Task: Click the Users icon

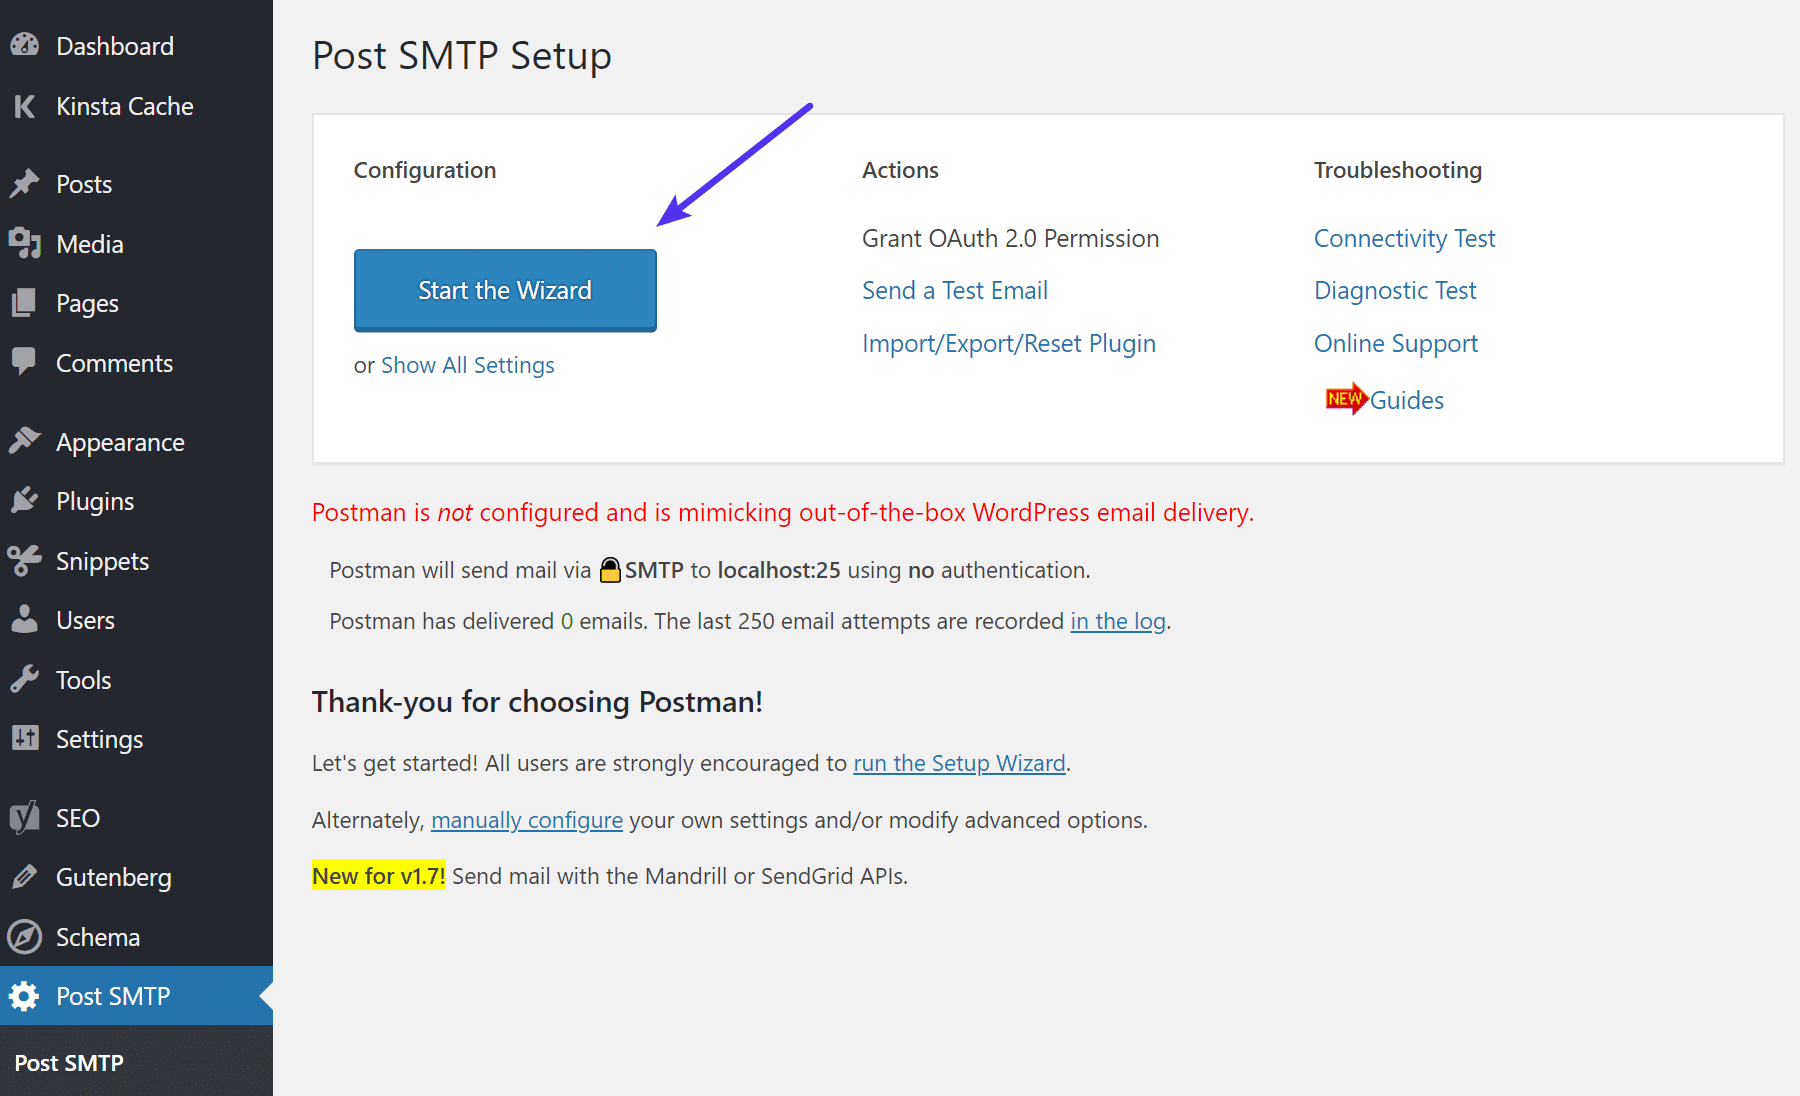Action: tap(24, 620)
